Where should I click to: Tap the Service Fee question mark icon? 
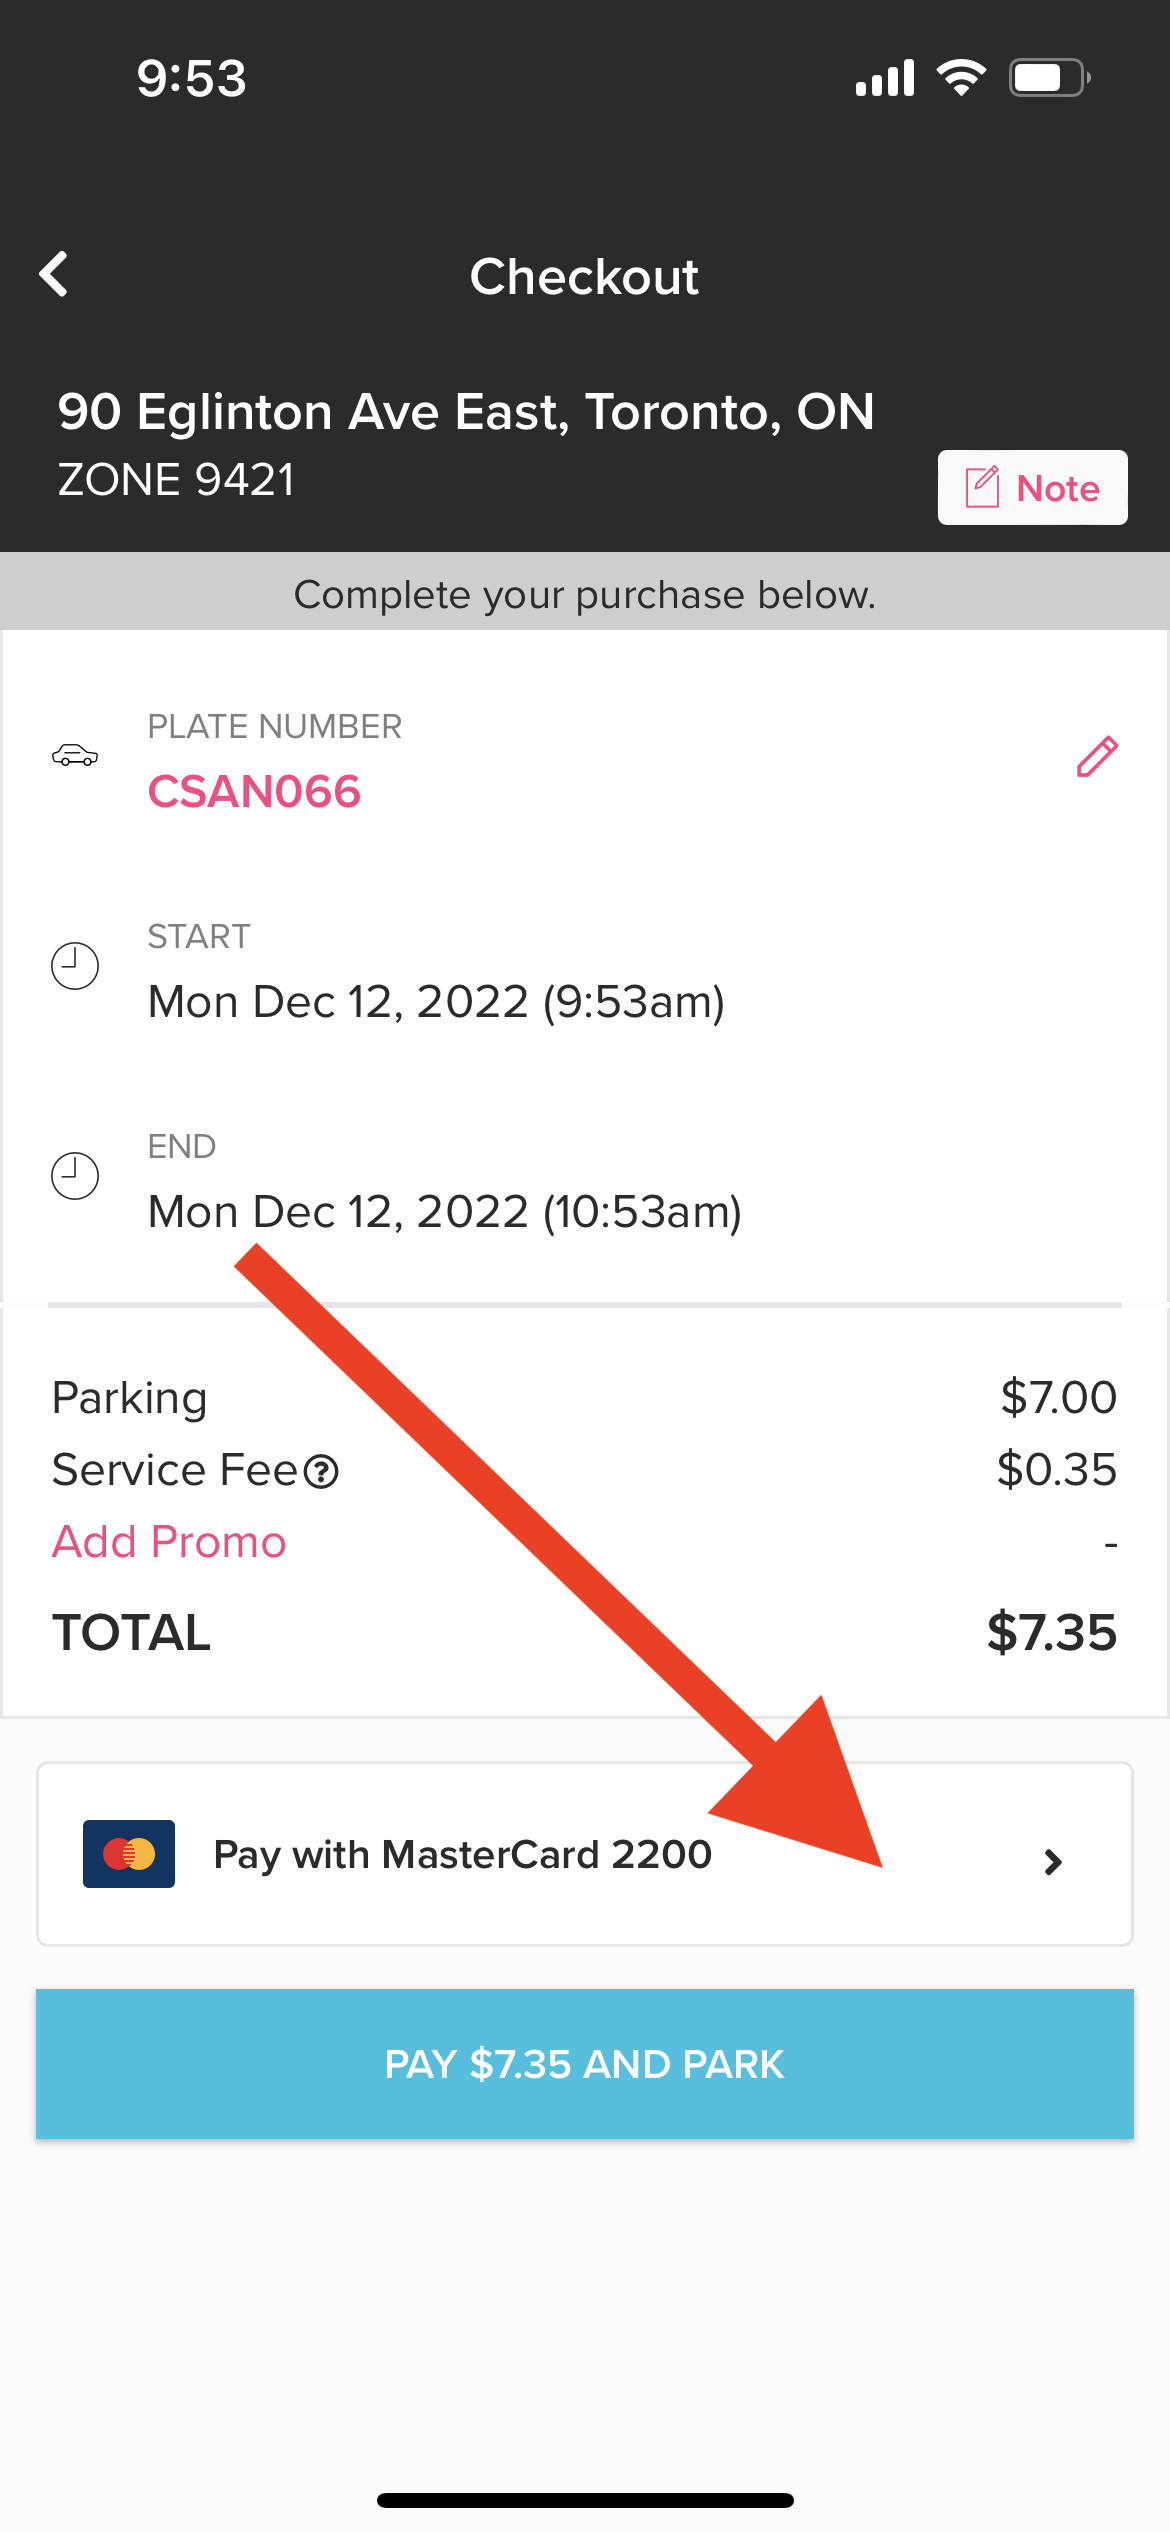point(321,1472)
